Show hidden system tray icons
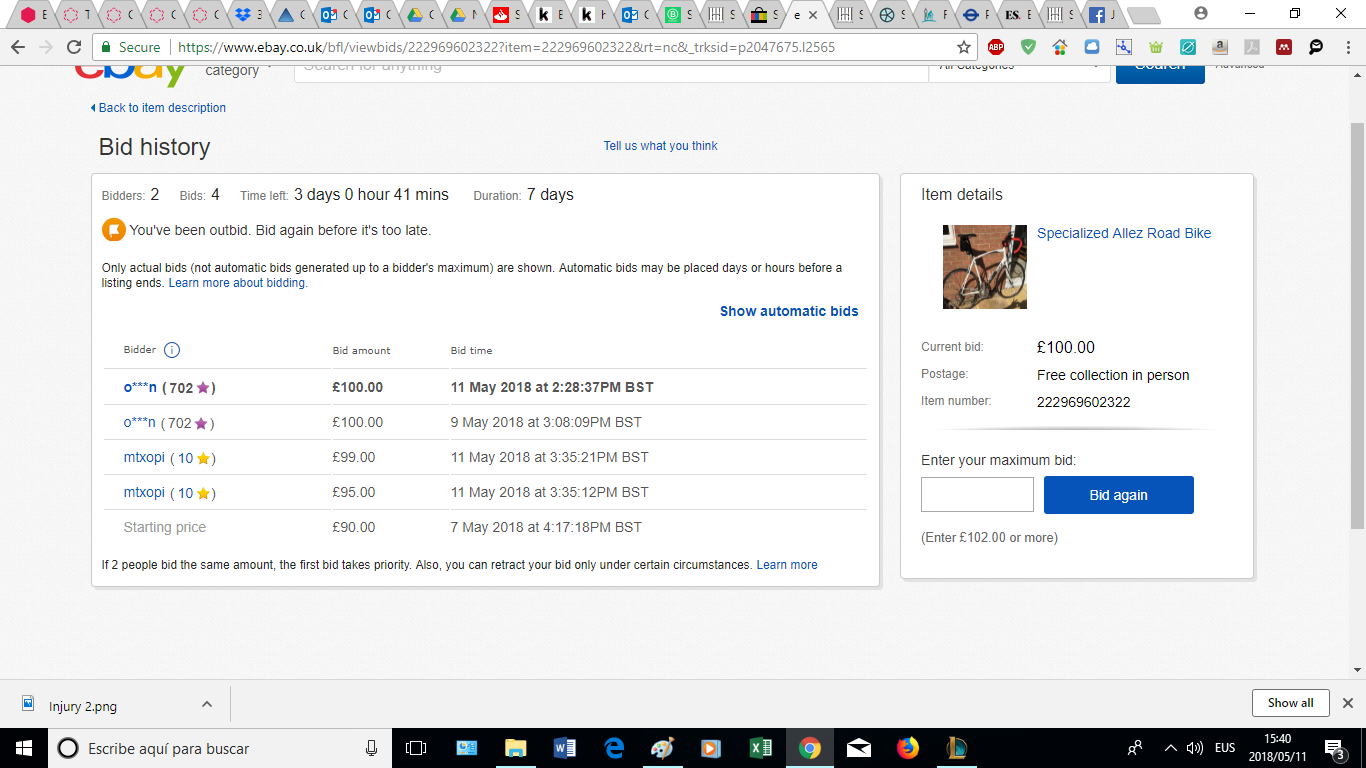Viewport: 1366px width, 768px height. coord(1171,748)
